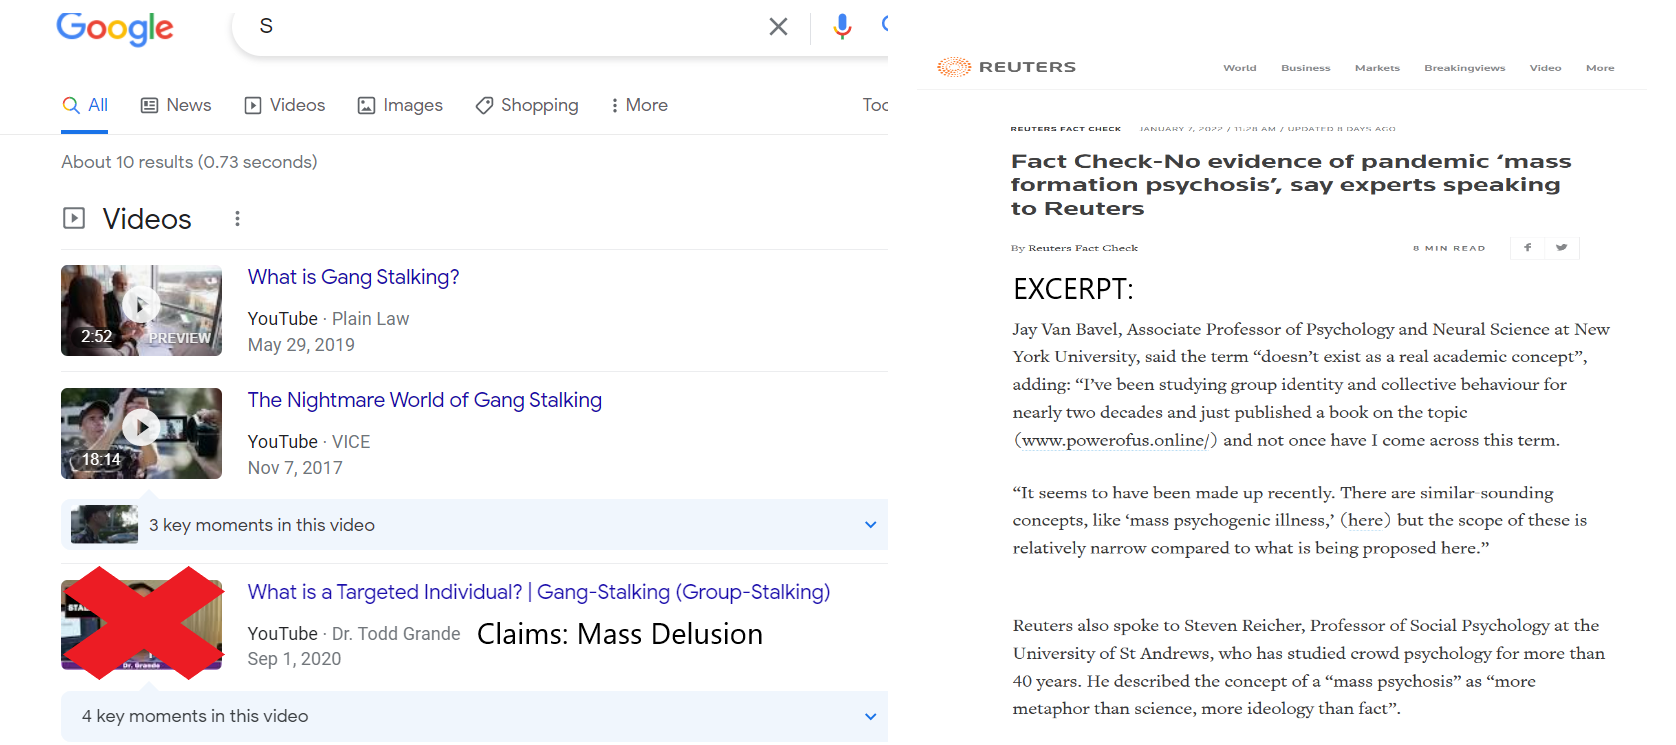Follow the 'here' link about mass psychogenic illness

click(1365, 520)
